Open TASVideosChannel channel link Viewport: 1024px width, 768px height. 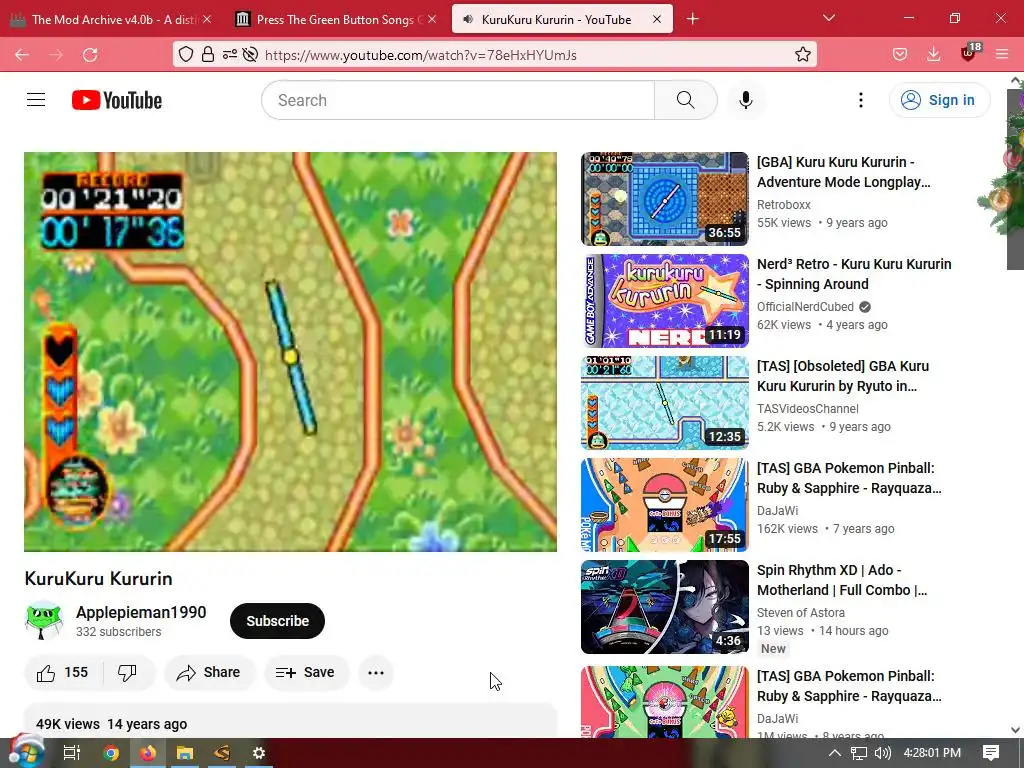click(x=808, y=409)
